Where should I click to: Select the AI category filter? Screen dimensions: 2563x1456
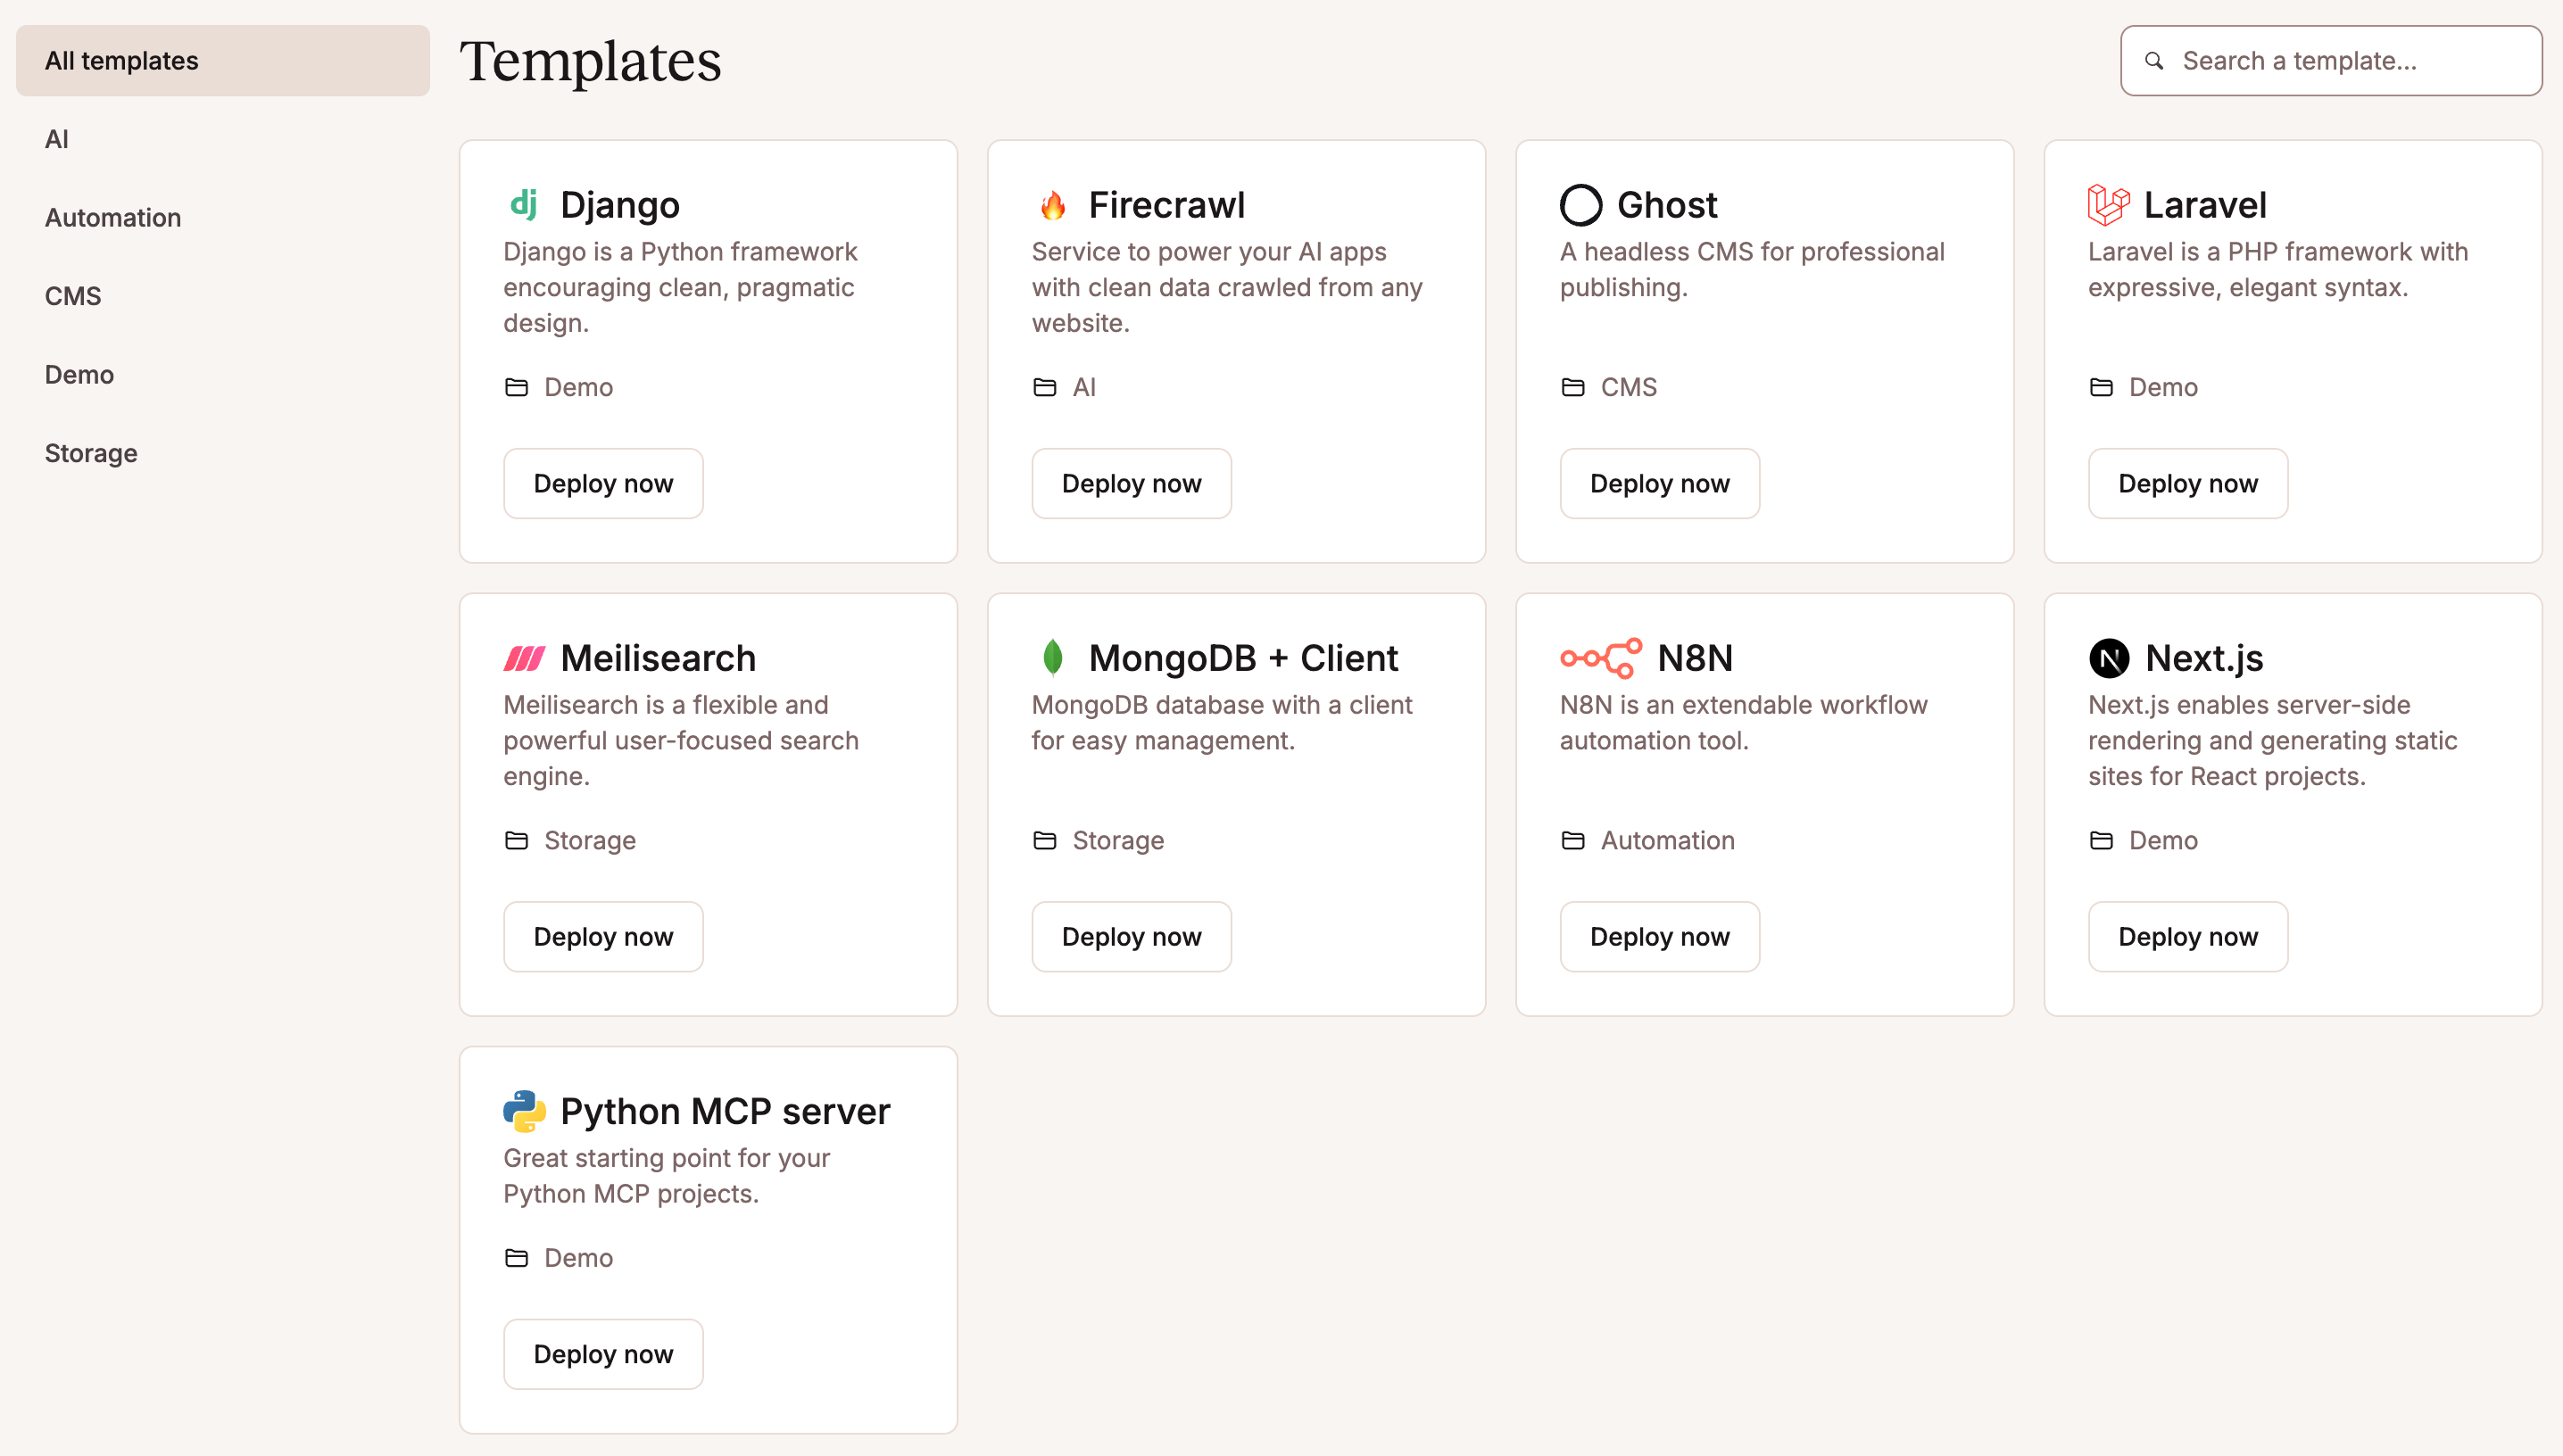57,139
